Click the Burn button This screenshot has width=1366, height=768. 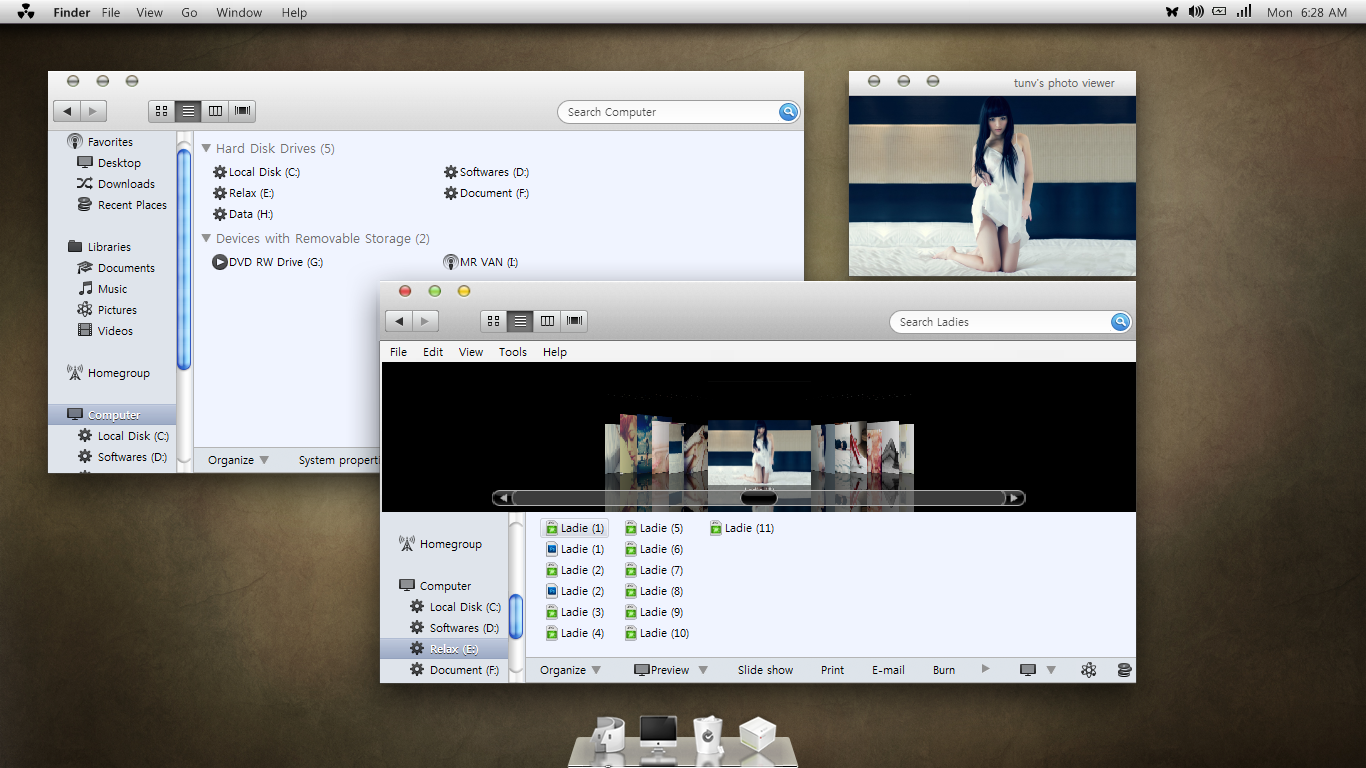[x=944, y=670]
